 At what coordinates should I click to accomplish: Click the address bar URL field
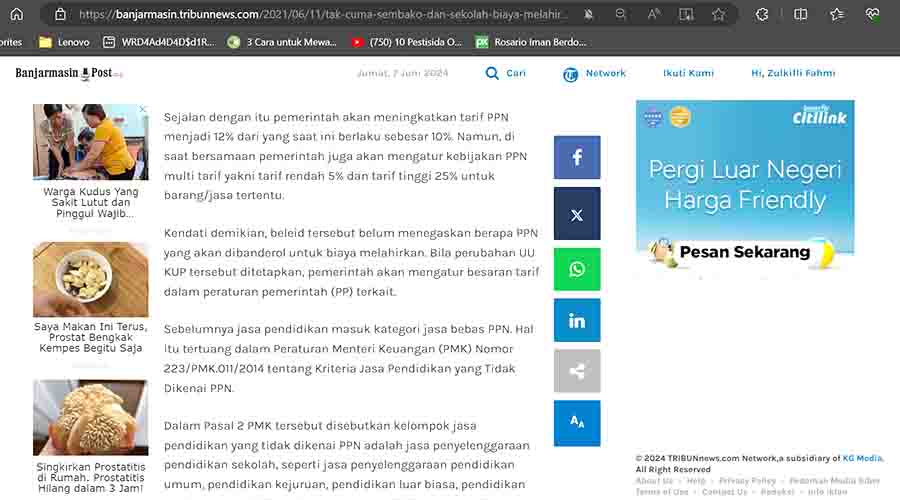pyautogui.click(x=320, y=14)
